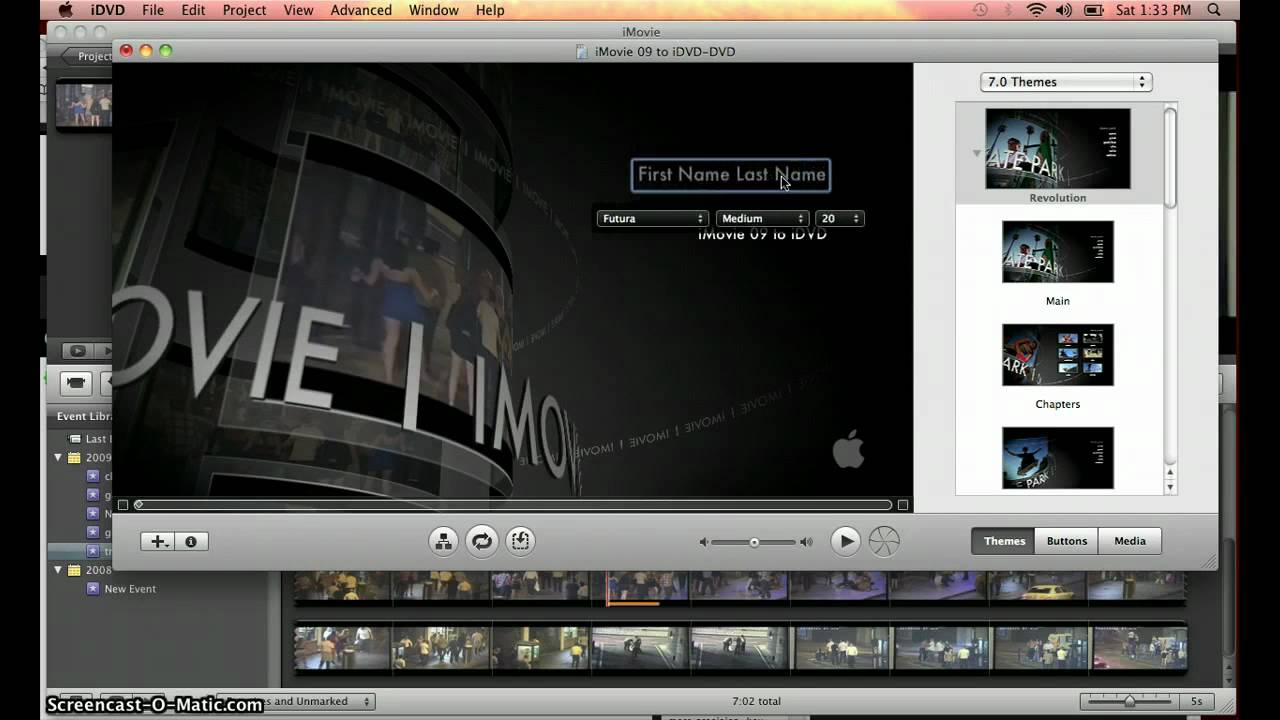The width and height of the screenshot is (1280, 720).
Task: Open the Project menu
Action: (x=244, y=10)
